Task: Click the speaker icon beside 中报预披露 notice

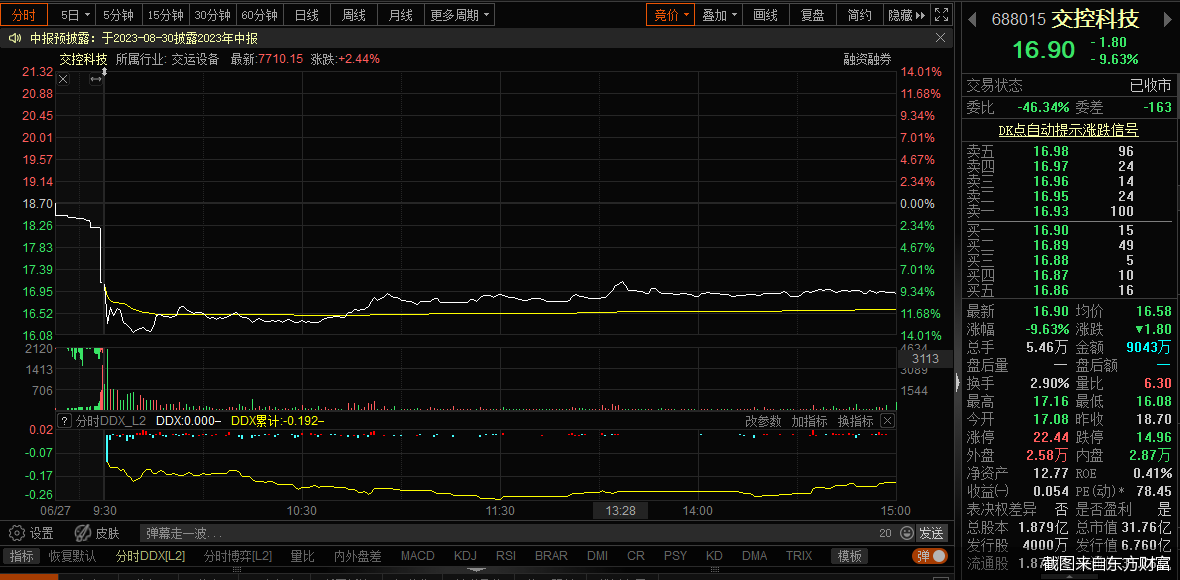Action: [14, 38]
